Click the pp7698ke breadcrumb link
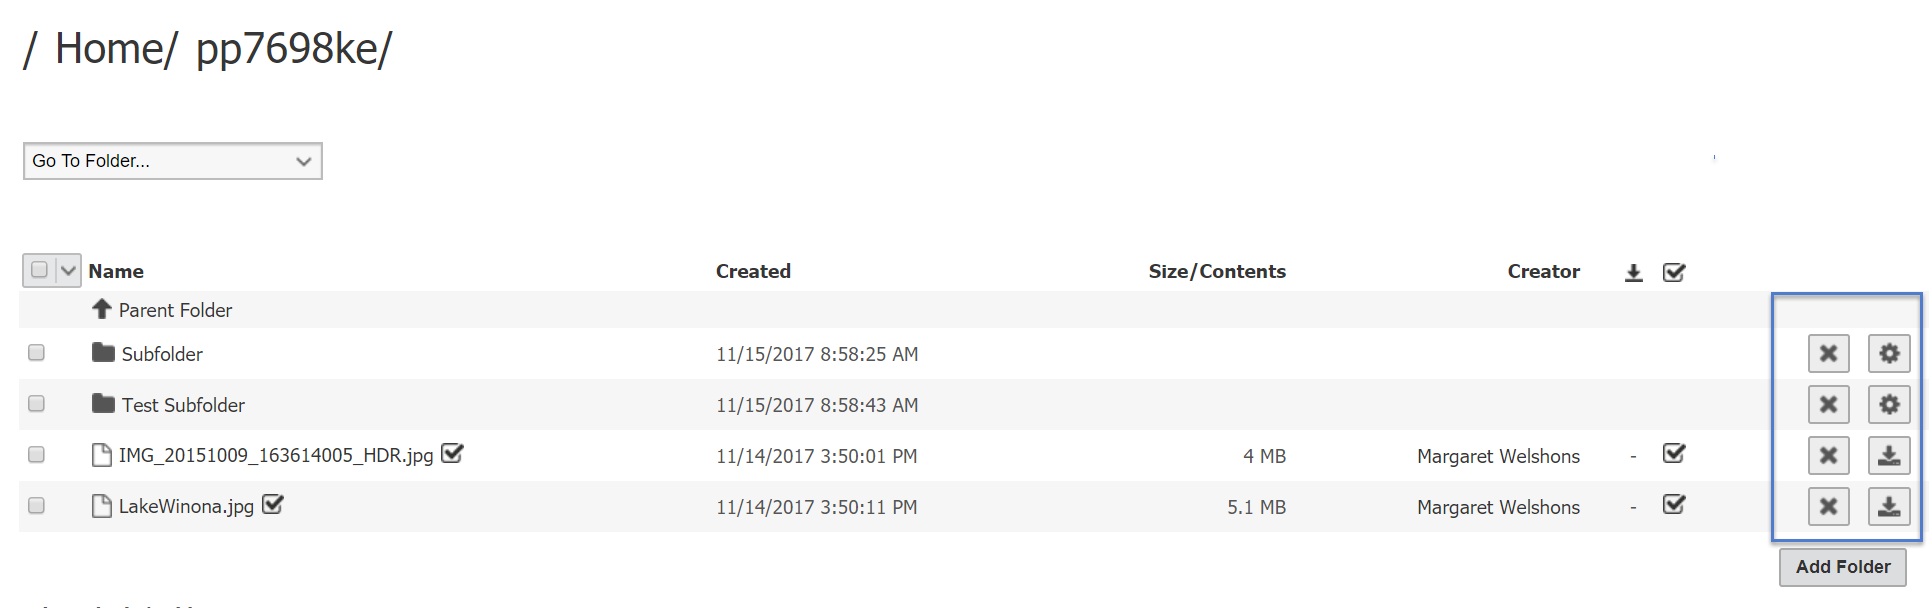The height and width of the screenshot is (608, 1929). coord(287,48)
